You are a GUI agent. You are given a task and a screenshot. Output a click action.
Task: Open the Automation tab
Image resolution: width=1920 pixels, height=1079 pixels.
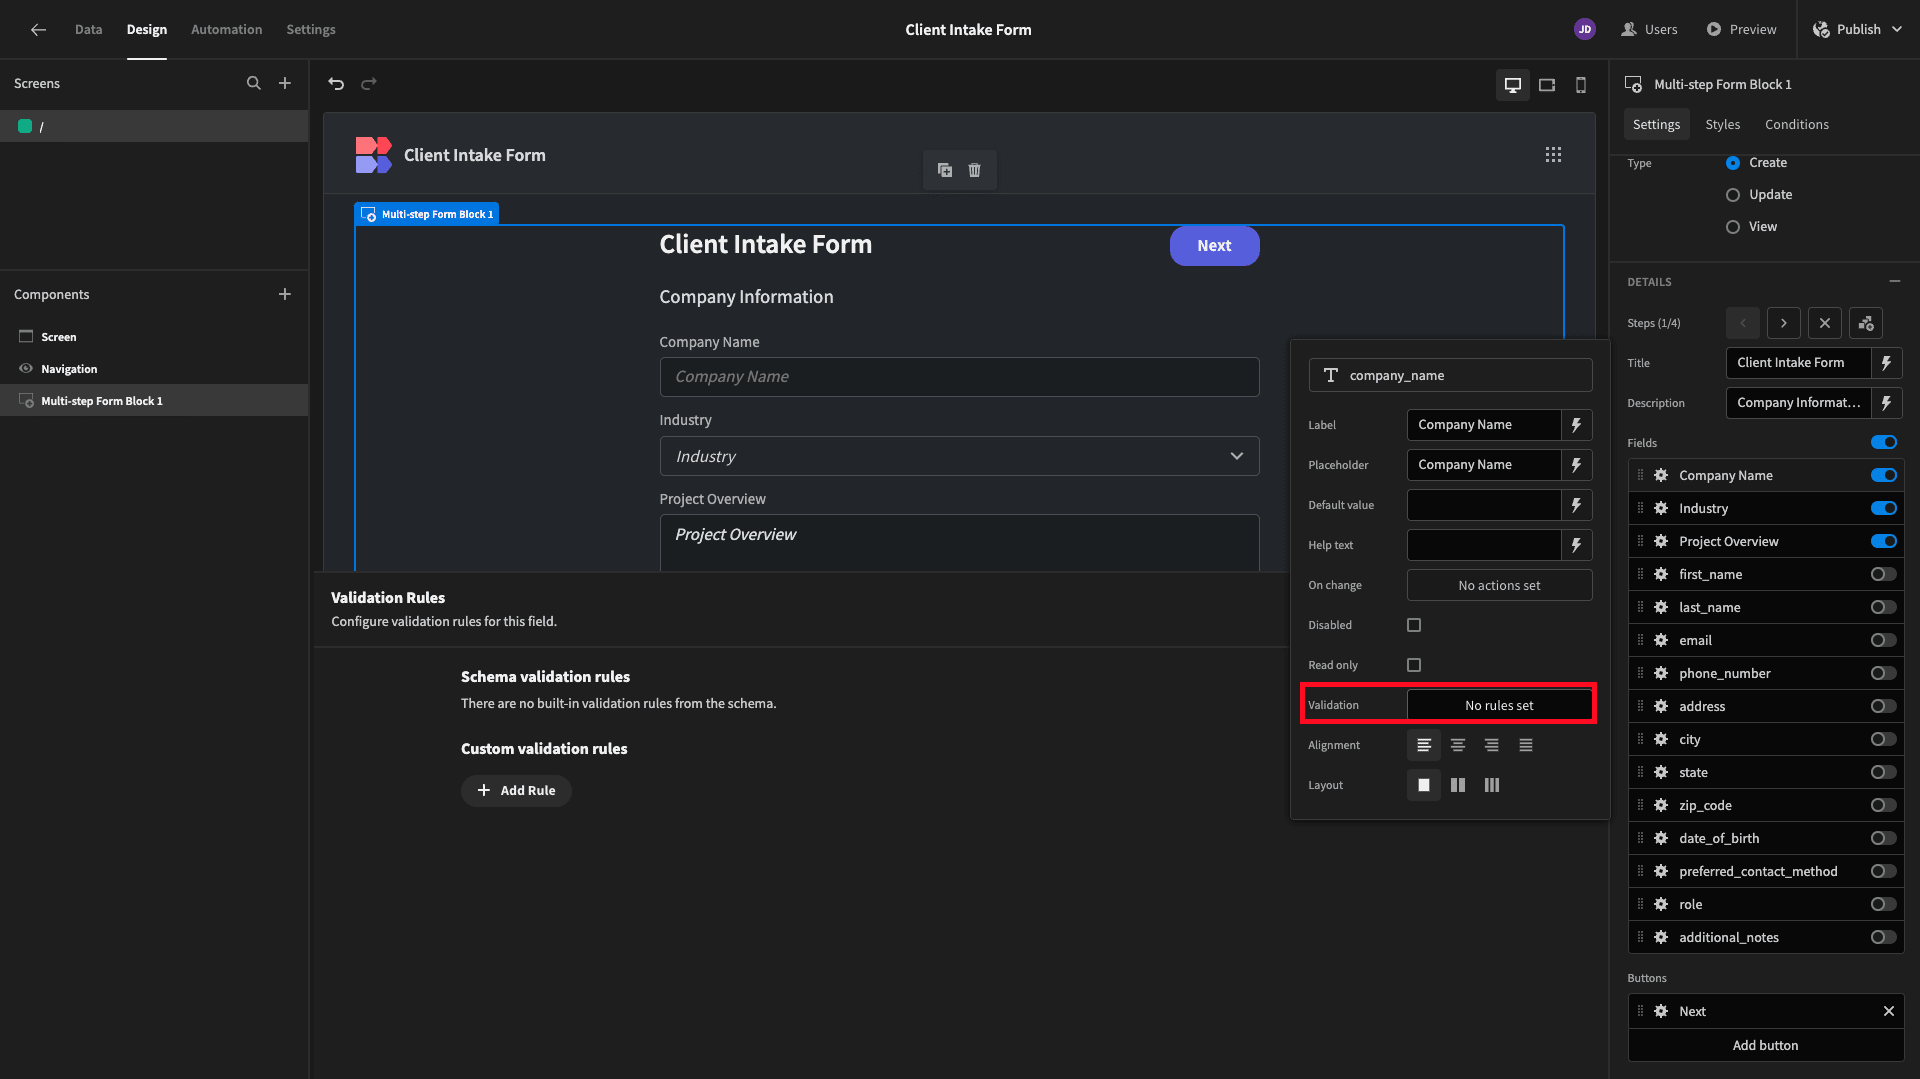tap(226, 30)
